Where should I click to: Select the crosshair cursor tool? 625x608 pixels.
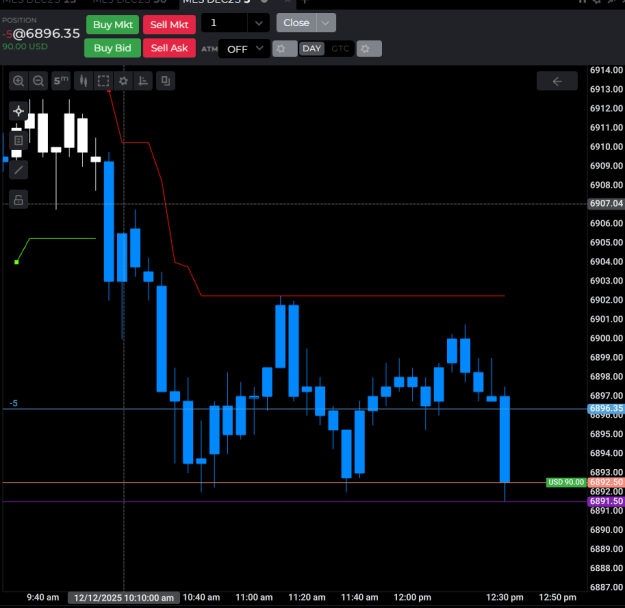(x=18, y=111)
